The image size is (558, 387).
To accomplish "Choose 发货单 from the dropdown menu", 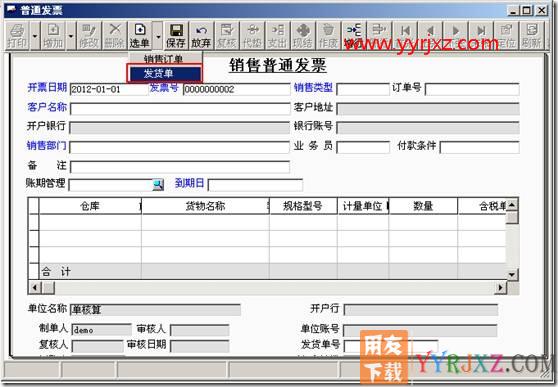I will 164,74.
